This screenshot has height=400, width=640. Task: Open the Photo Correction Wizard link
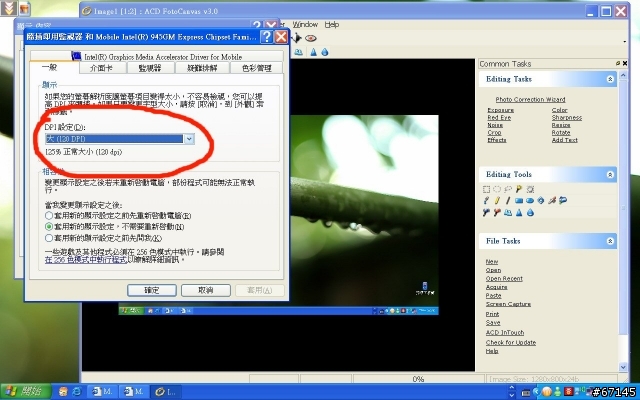(530, 99)
